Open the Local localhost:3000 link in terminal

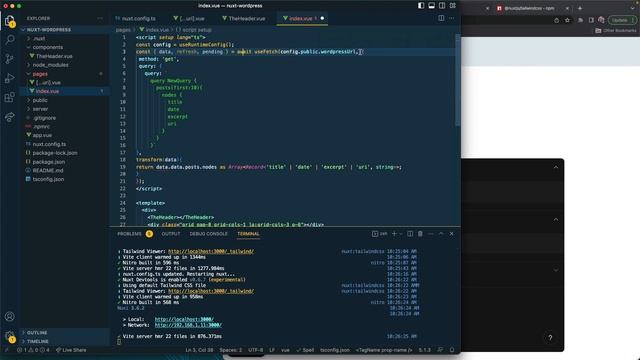(x=184, y=320)
